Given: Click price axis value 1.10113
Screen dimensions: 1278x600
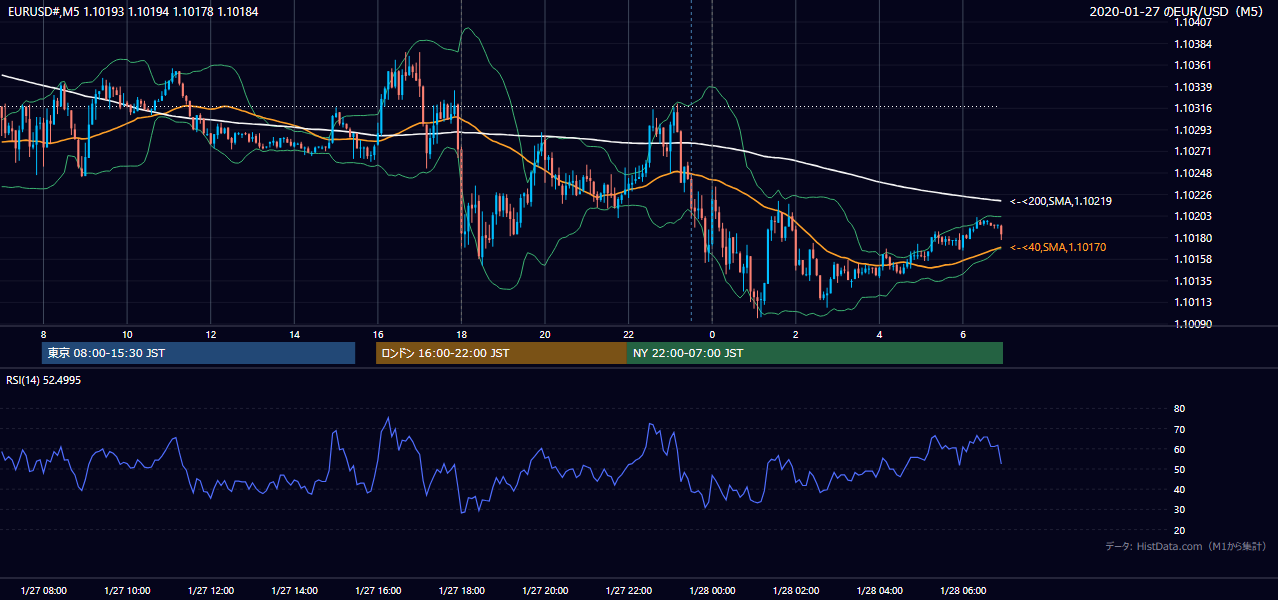Looking at the screenshot, I should [x=1193, y=302].
